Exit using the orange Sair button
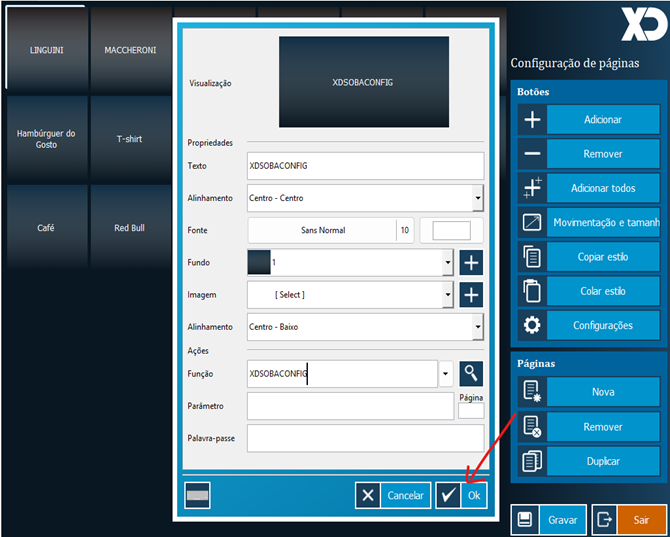The image size is (670, 537). (640, 520)
